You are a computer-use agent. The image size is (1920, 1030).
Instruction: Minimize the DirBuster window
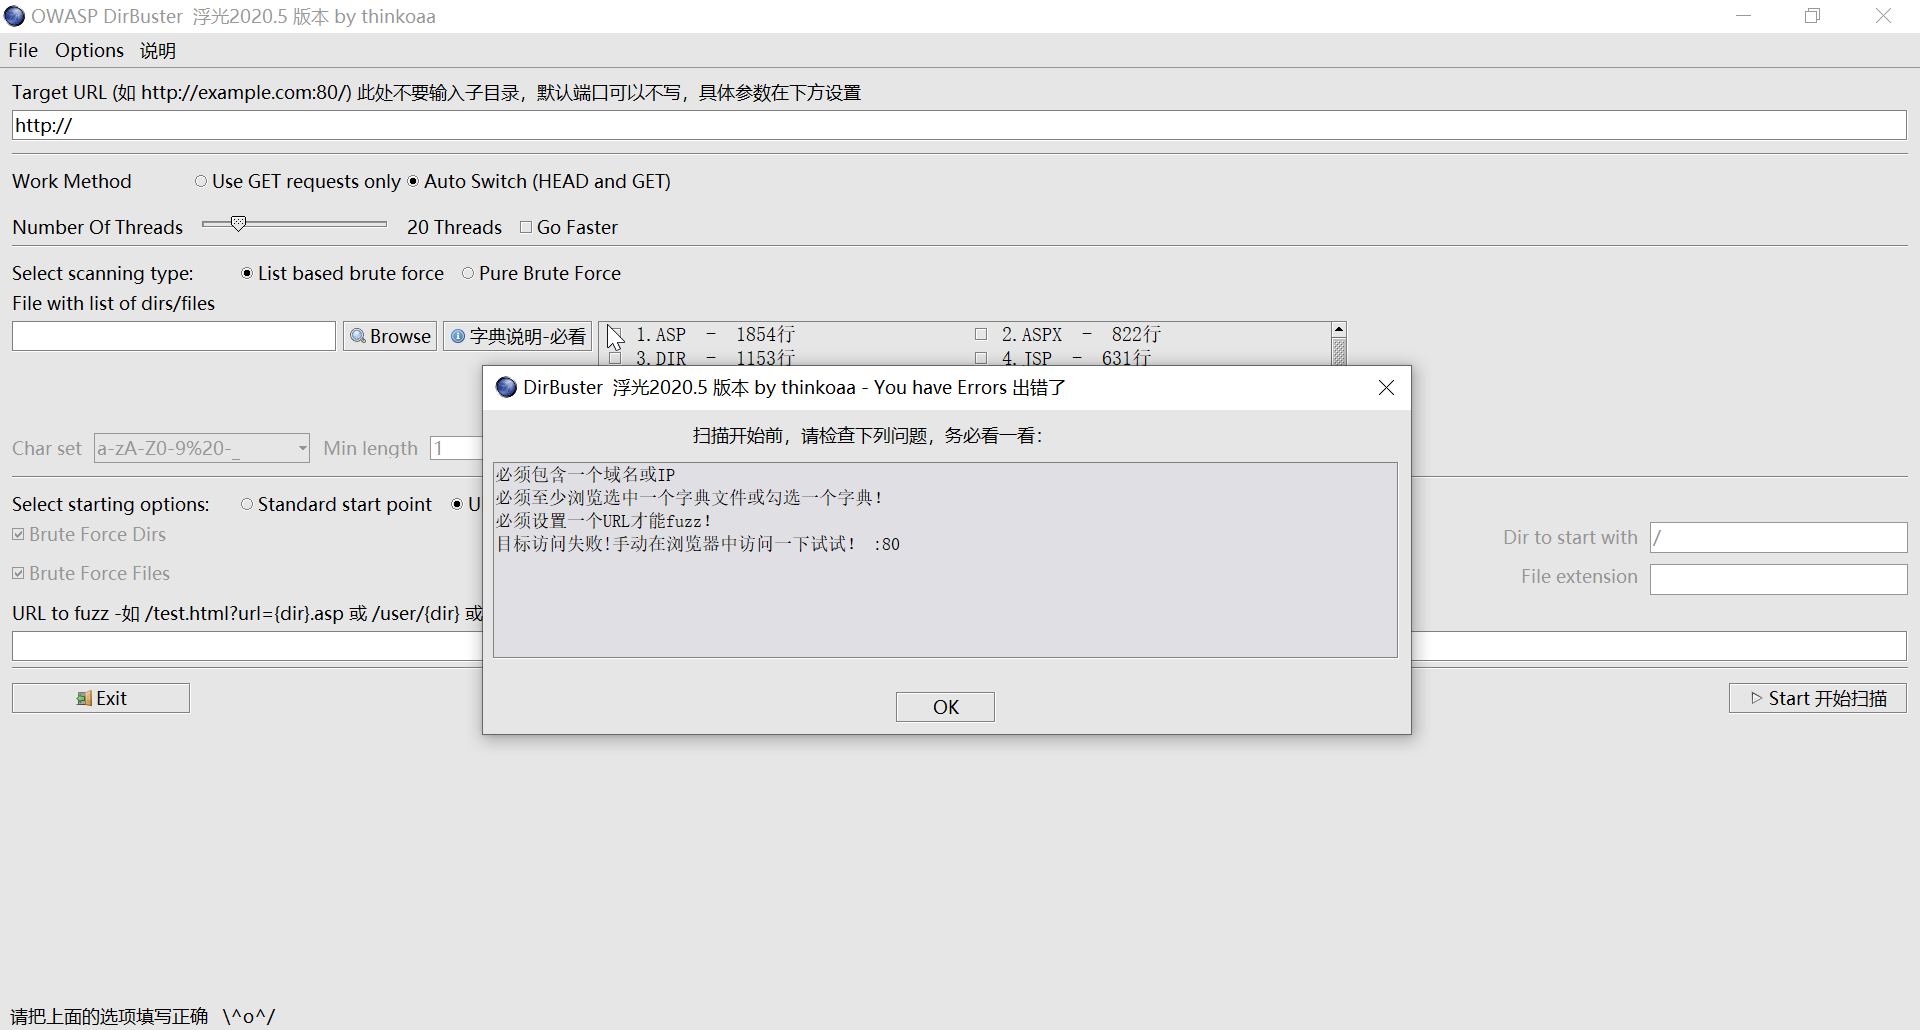point(1743,16)
